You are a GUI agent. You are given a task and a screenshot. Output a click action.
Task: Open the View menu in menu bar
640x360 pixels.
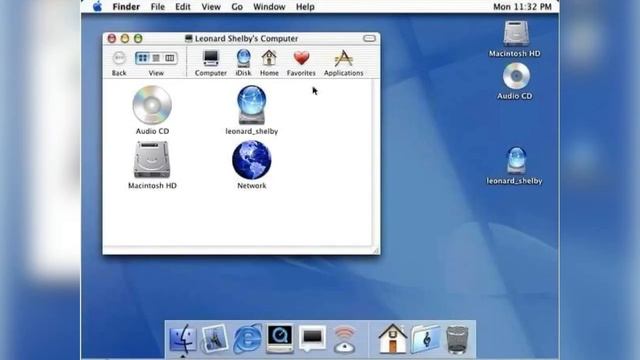[x=211, y=7]
